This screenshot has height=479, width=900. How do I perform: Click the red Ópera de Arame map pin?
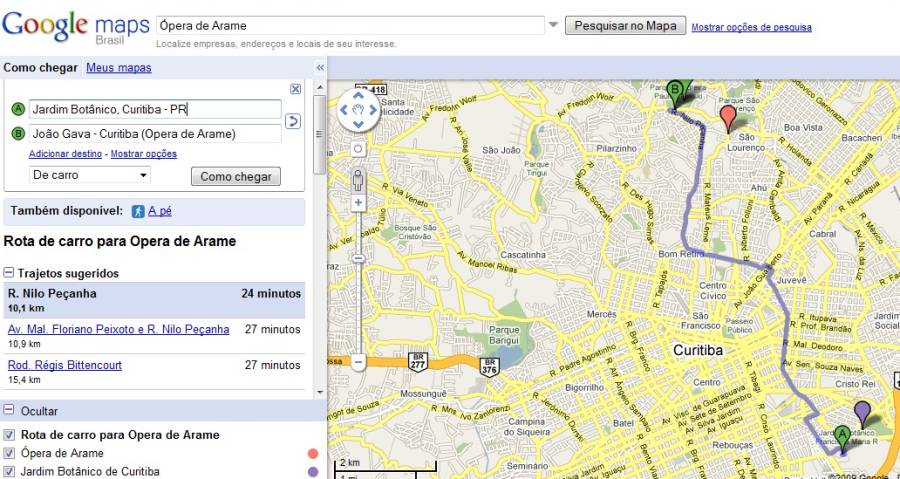(x=728, y=119)
